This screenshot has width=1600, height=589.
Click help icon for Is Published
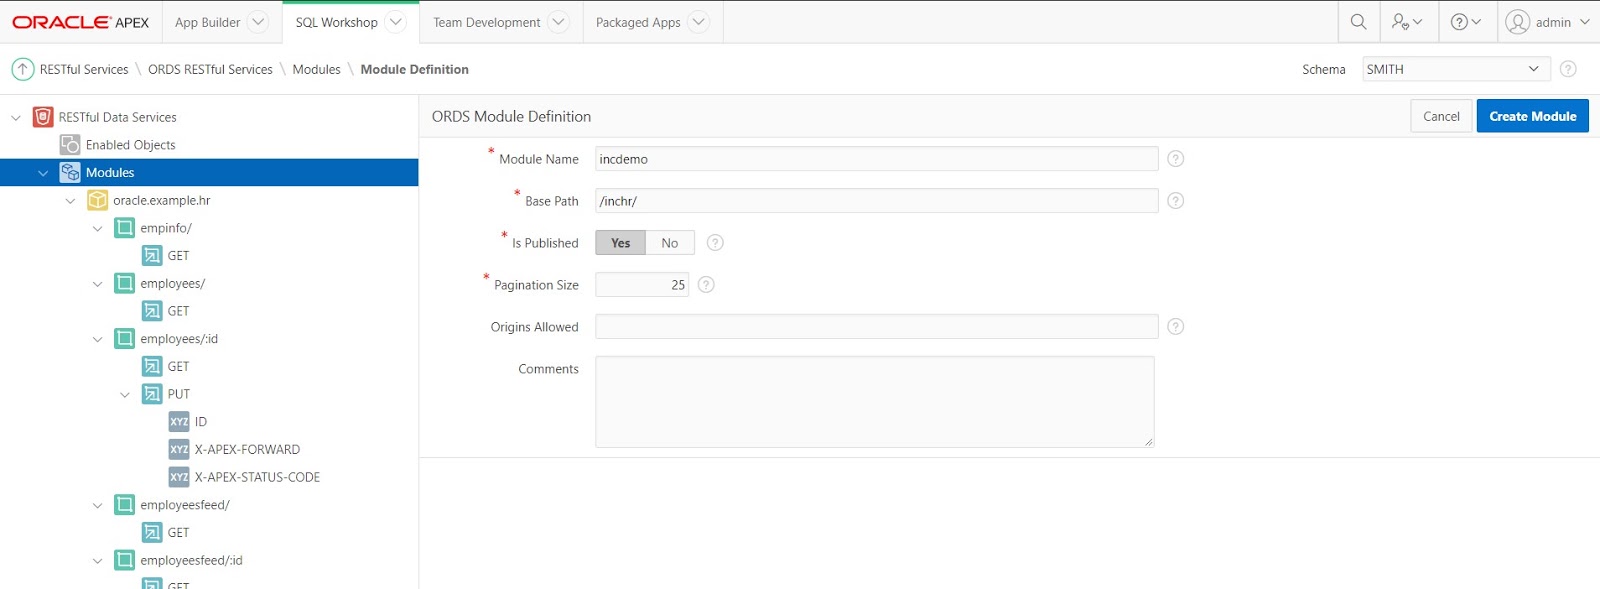pos(715,243)
